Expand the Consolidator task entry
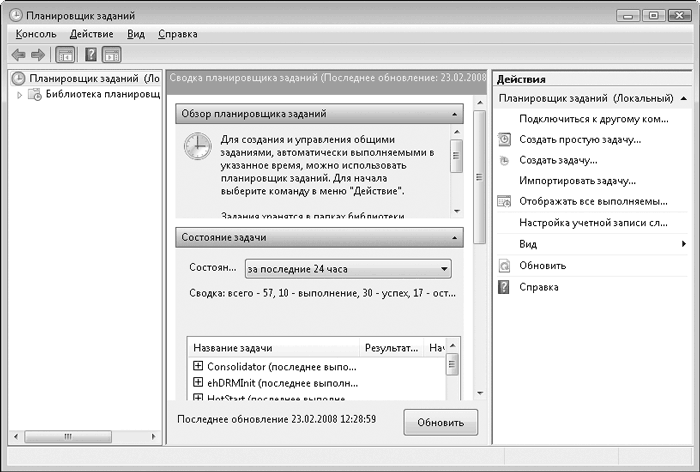Viewport: 700px width, 472px height. [x=197, y=366]
